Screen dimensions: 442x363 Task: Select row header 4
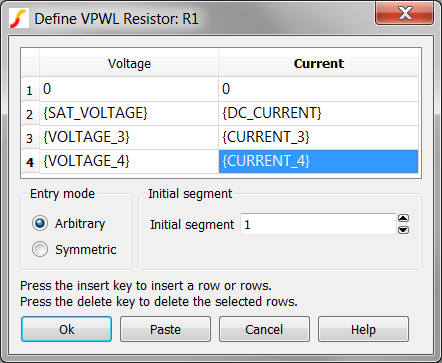point(30,162)
